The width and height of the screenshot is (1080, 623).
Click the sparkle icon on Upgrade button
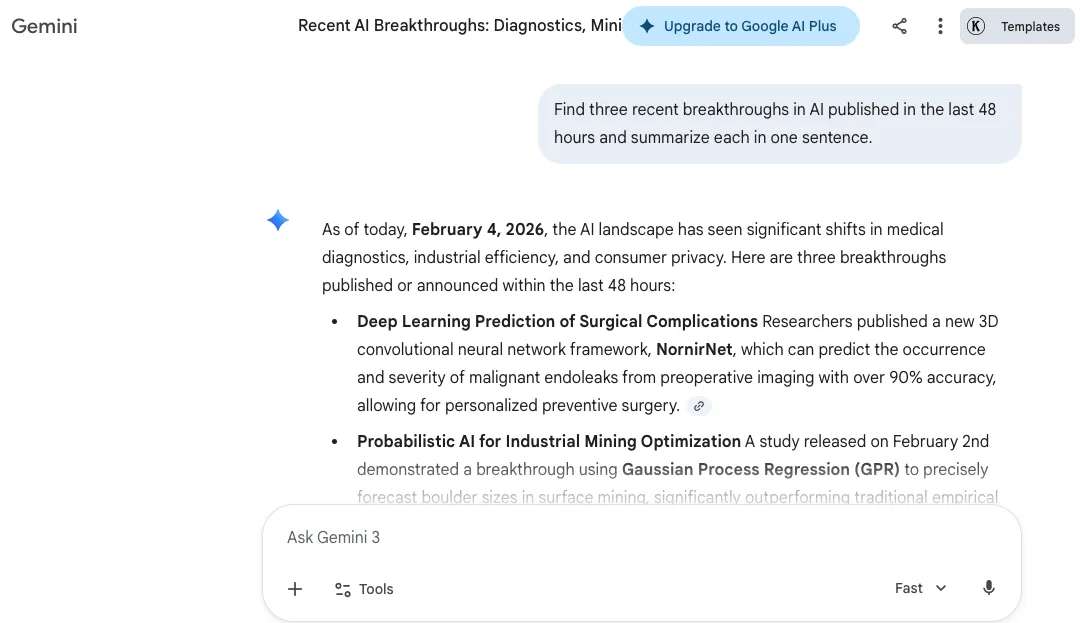(x=646, y=26)
